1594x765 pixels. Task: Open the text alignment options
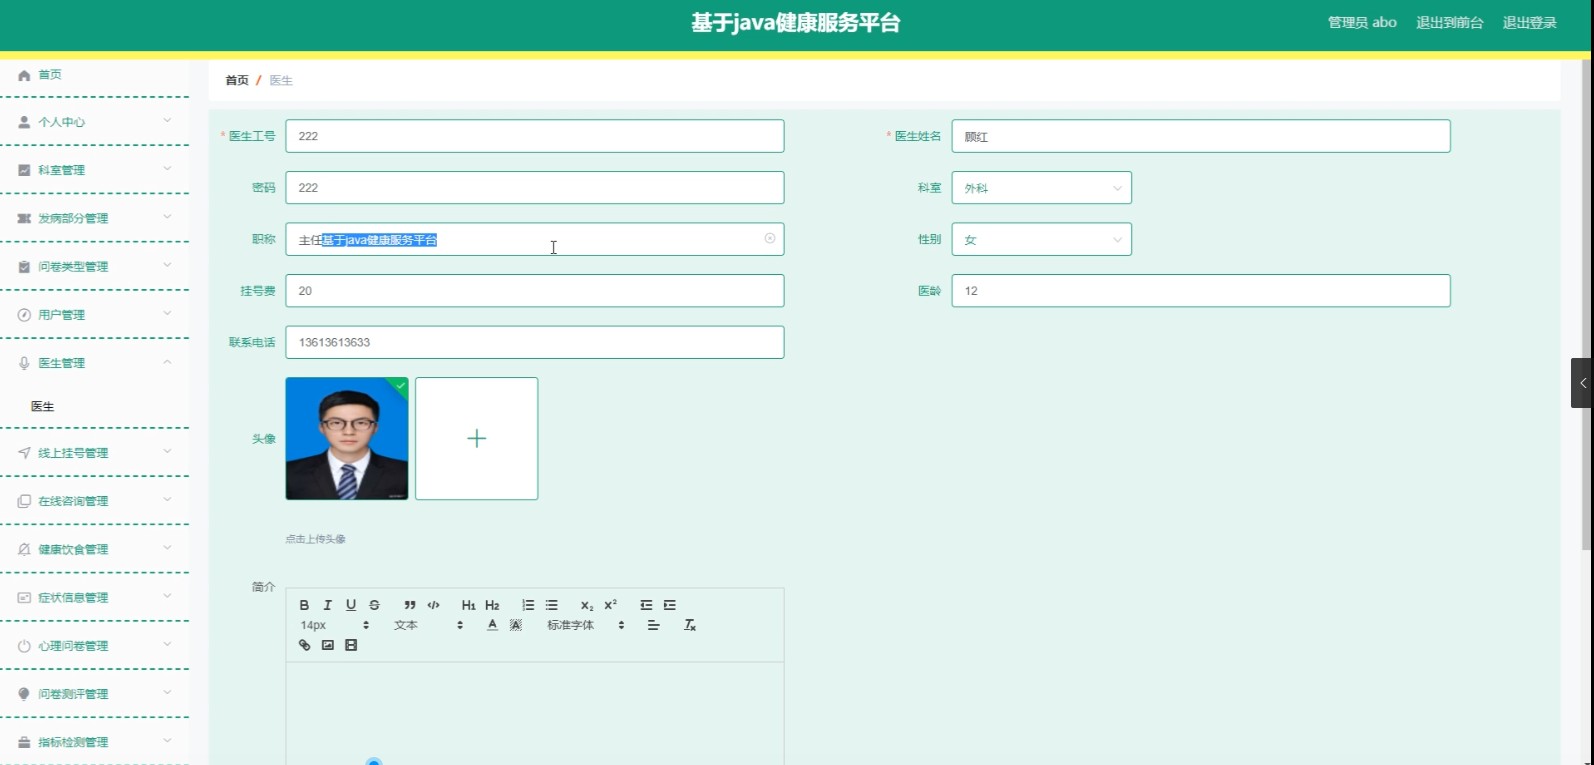click(654, 625)
